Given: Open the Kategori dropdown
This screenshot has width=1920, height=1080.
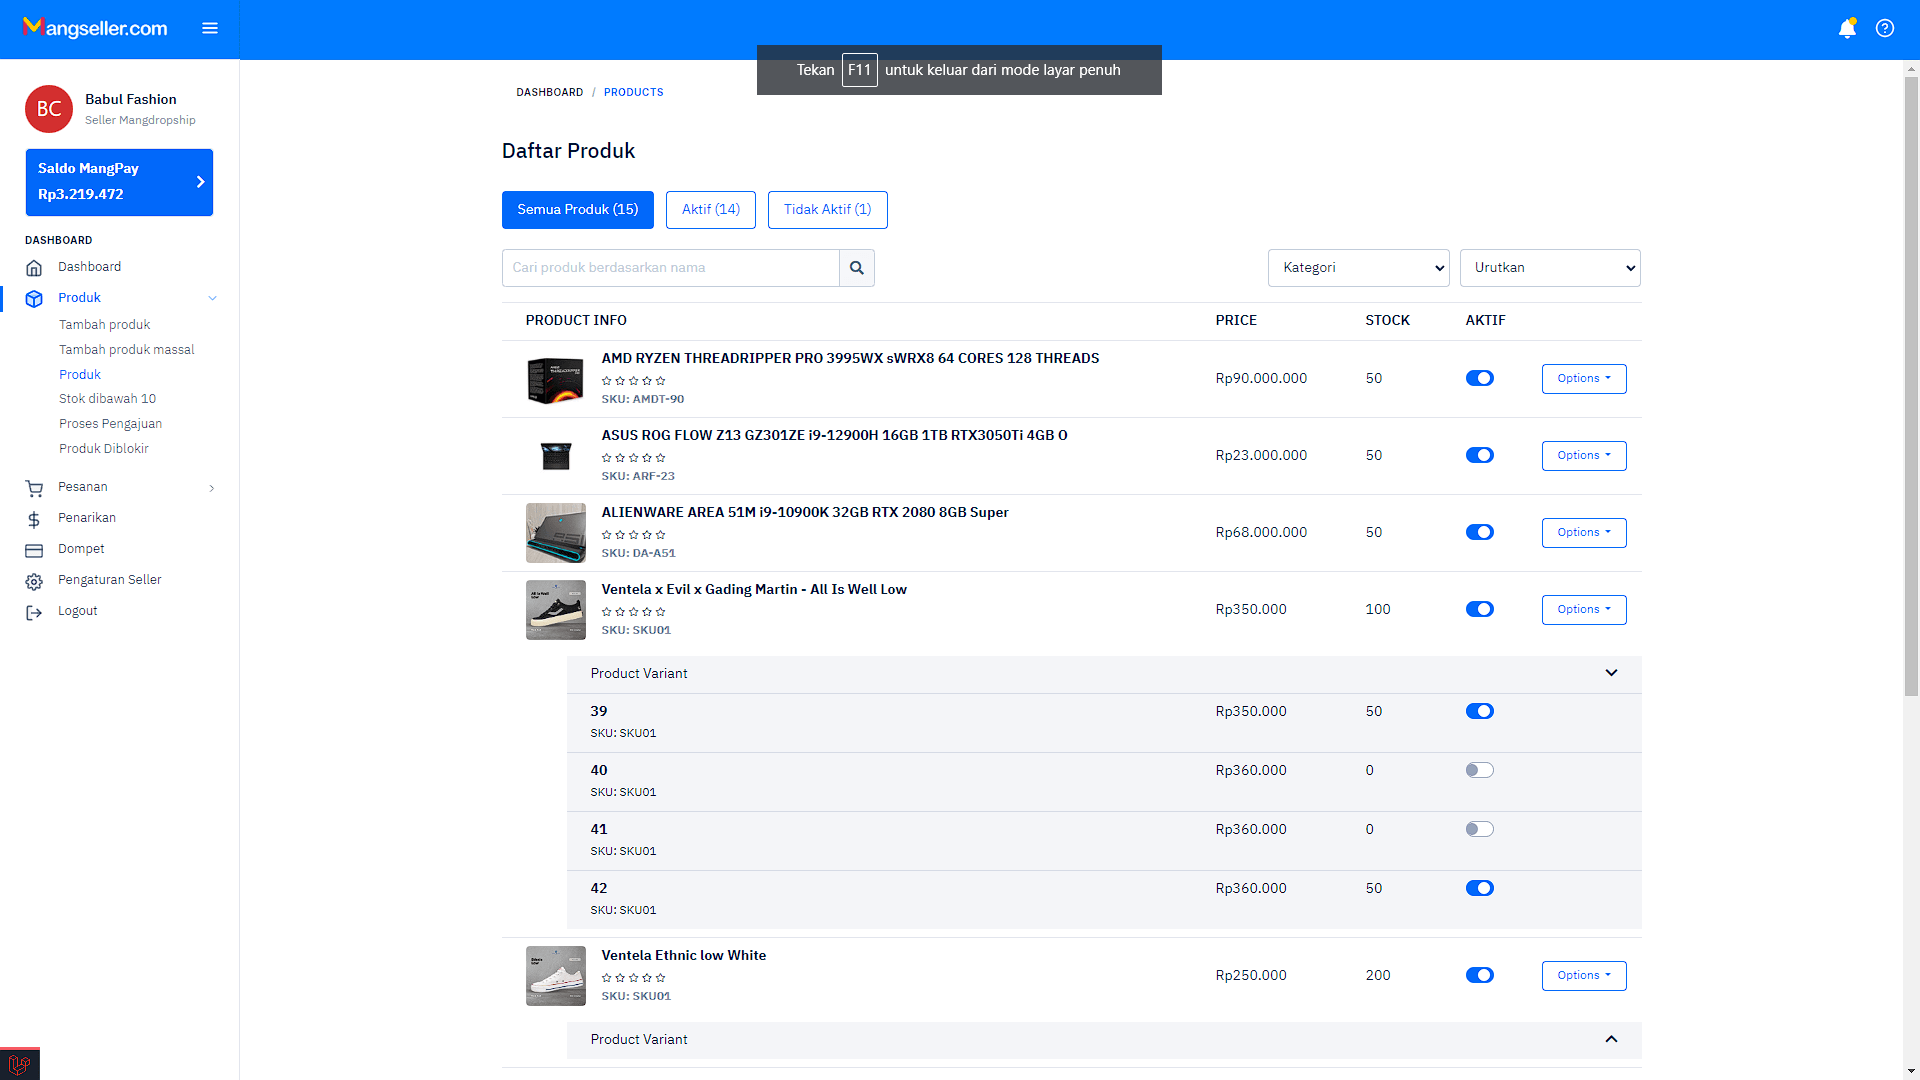Looking at the screenshot, I should tap(1359, 268).
